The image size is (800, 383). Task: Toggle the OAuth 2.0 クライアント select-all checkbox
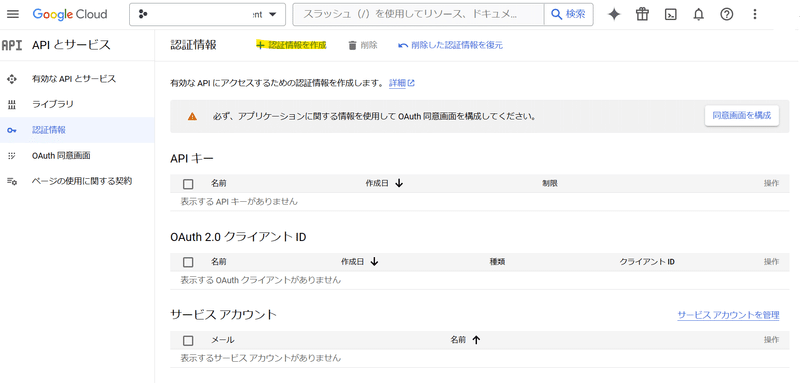pos(188,262)
